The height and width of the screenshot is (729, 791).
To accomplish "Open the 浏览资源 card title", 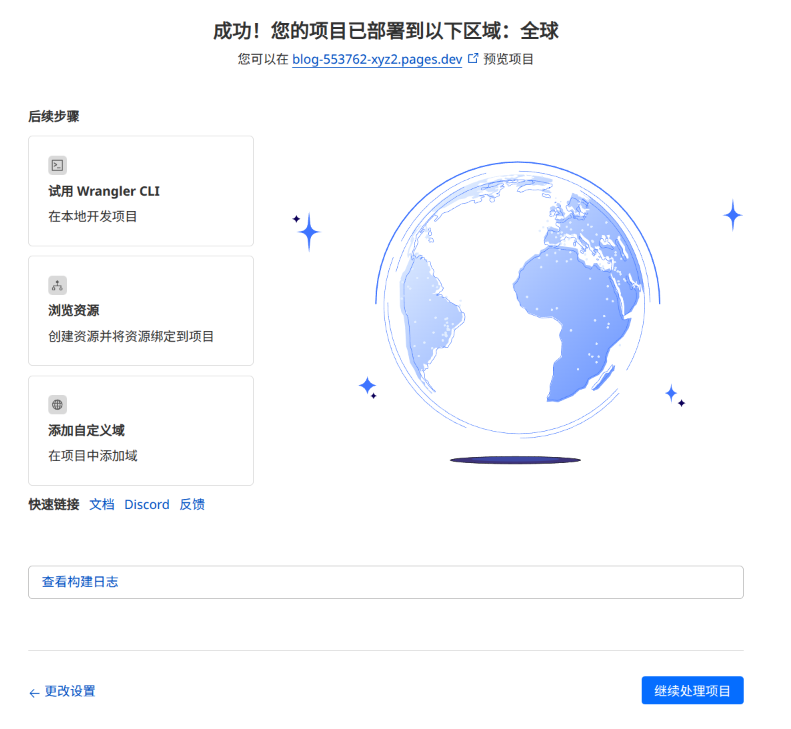I will point(74,310).
